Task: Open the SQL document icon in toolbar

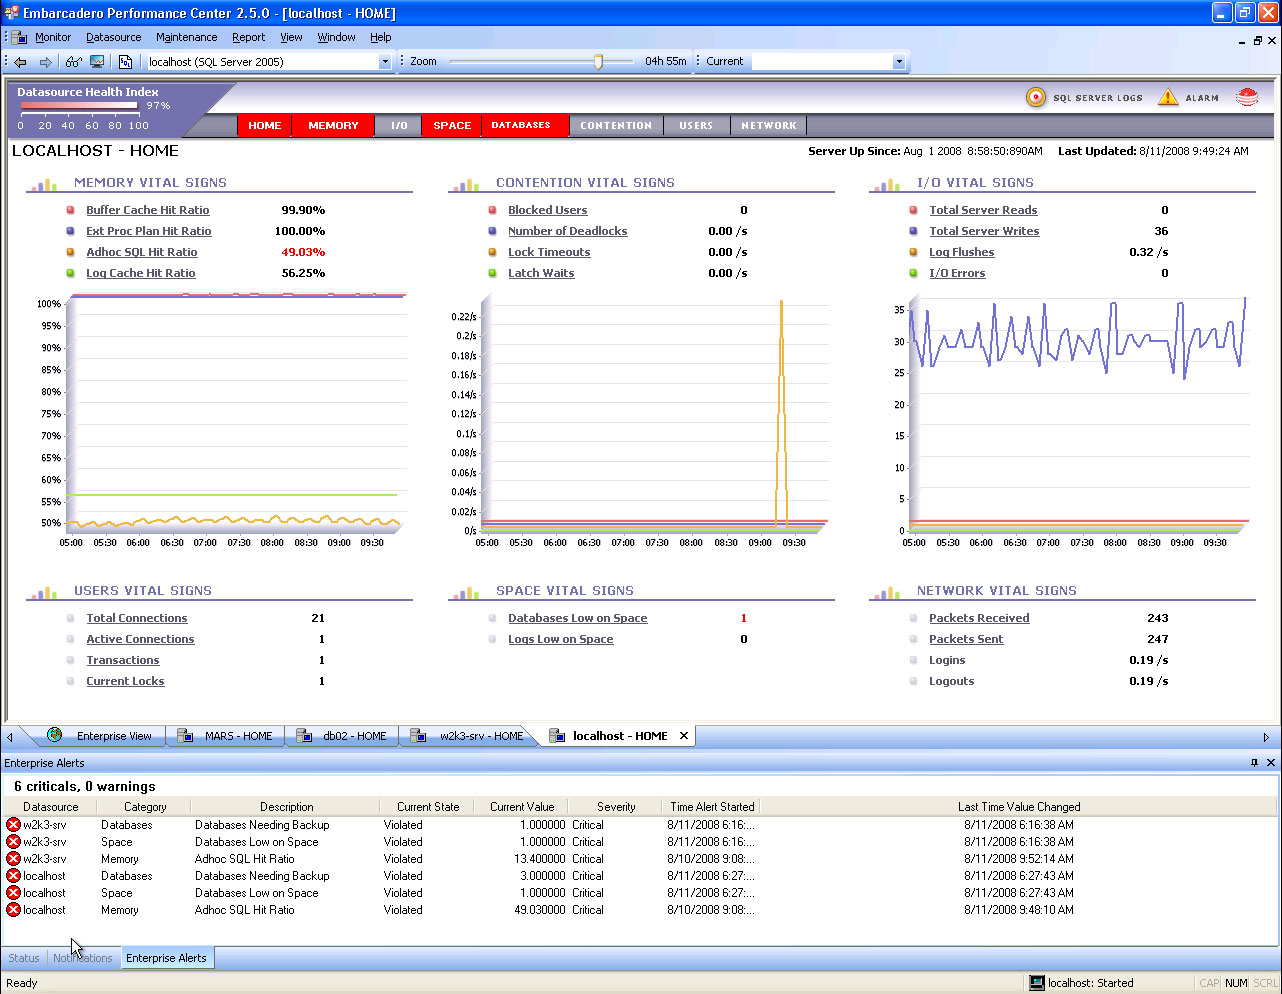Action: [x=125, y=62]
